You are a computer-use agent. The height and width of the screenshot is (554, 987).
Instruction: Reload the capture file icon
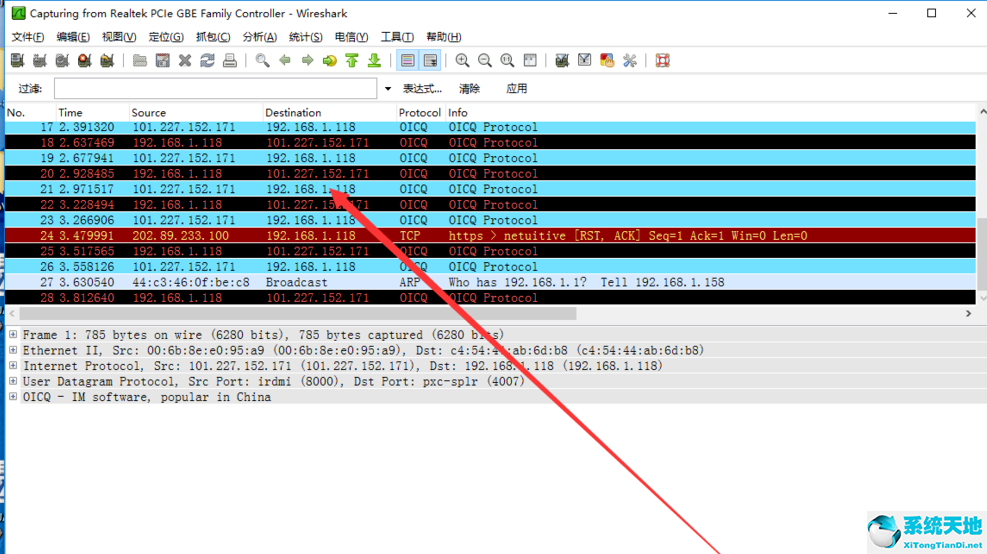(207, 60)
